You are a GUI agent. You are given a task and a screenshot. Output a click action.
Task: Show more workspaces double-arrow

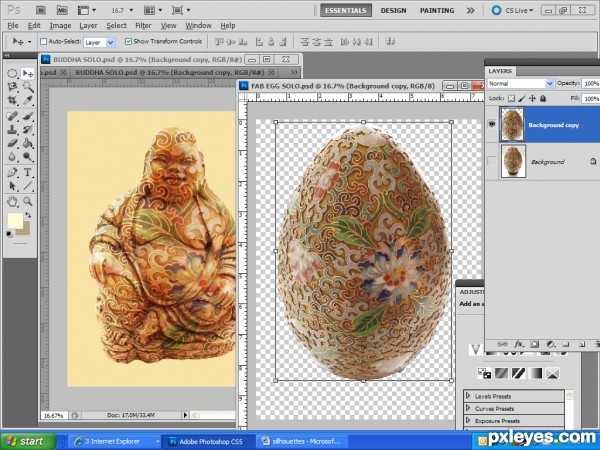pyautogui.click(x=470, y=10)
